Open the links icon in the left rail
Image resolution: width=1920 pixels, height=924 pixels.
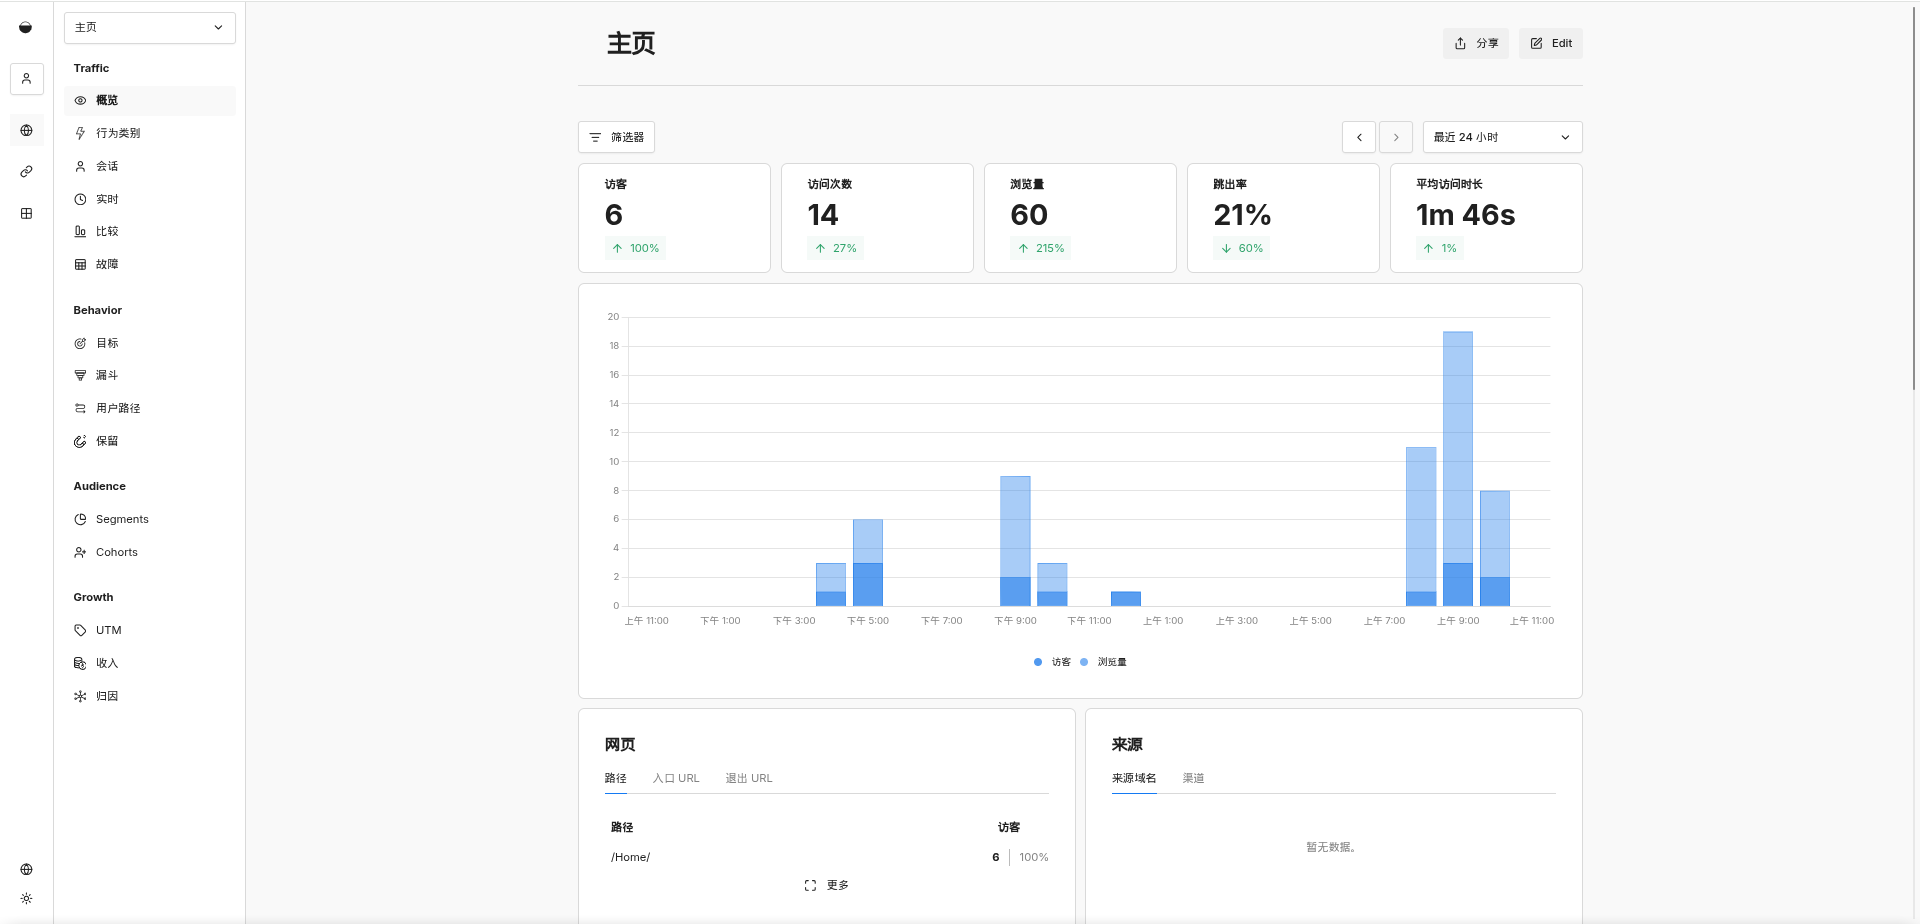26,171
